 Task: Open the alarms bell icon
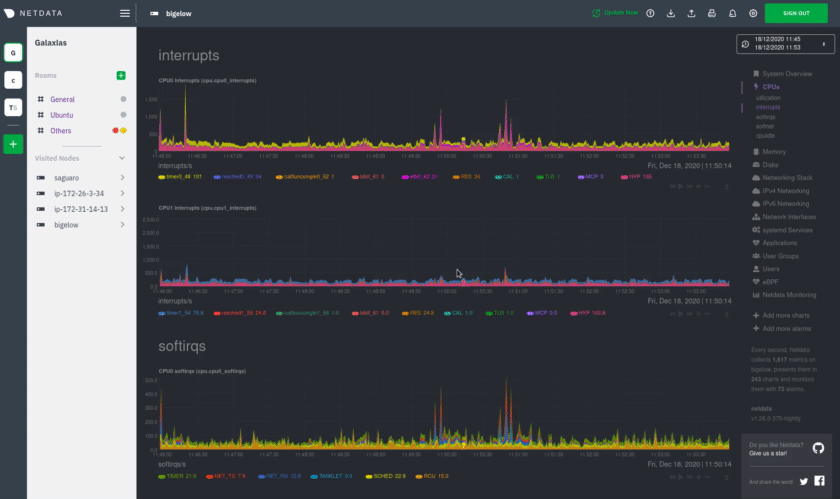click(x=732, y=13)
